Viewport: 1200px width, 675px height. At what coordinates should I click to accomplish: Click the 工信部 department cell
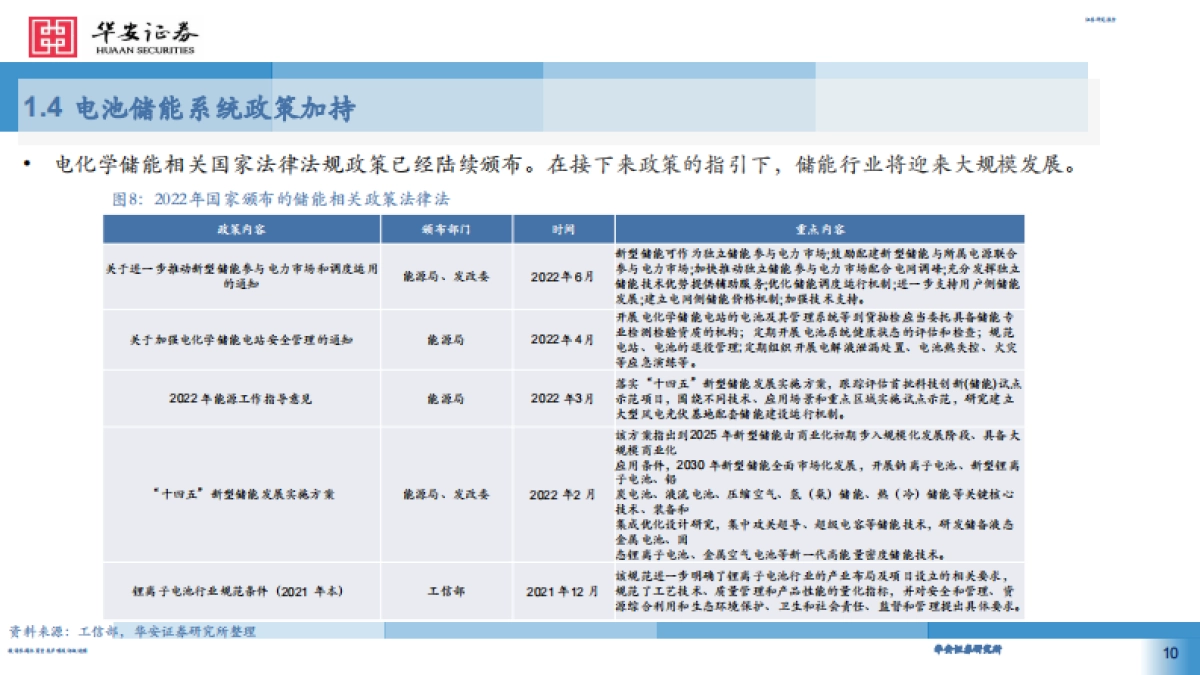[446, 589]
